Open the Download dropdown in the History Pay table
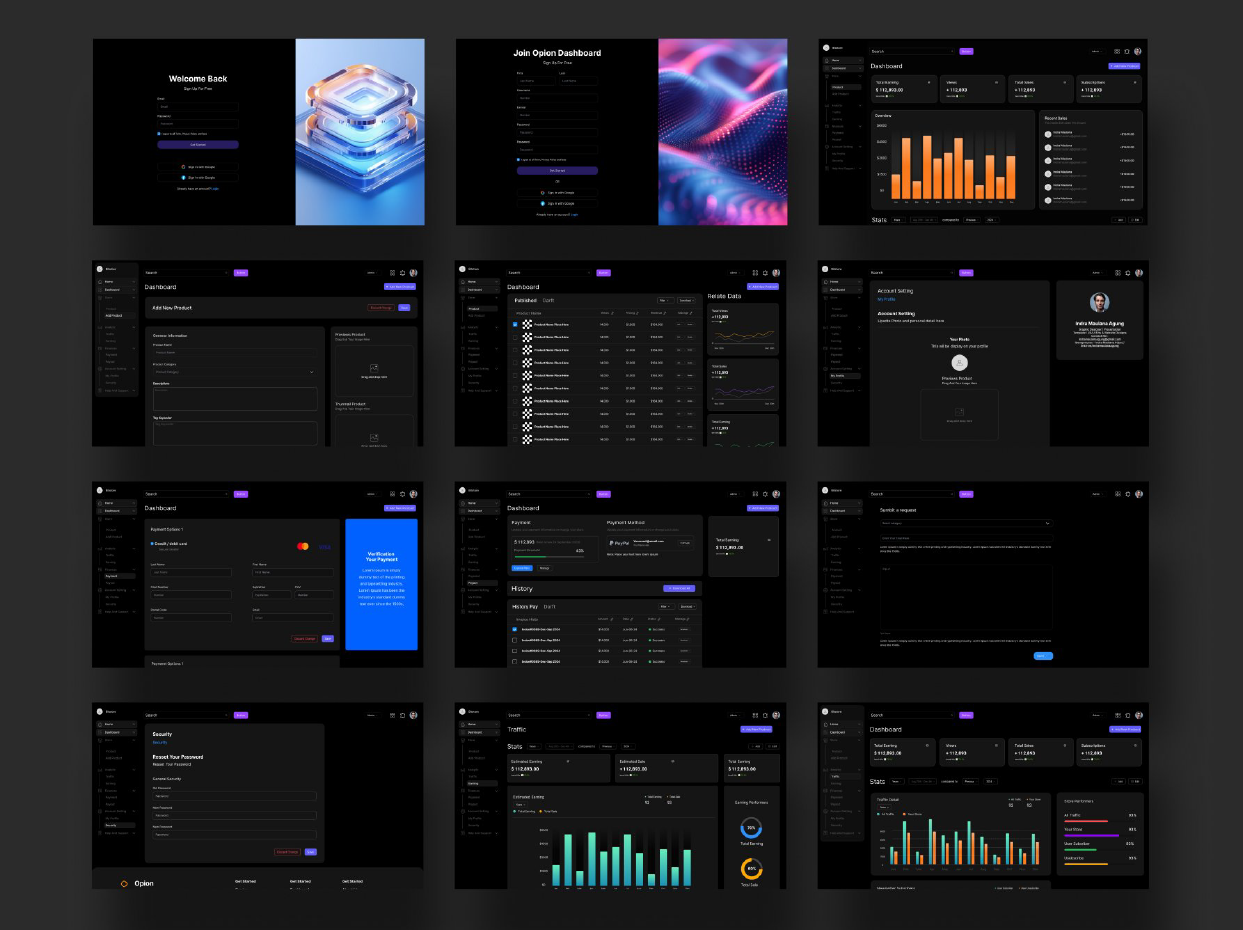Viewport: 1243px width, 930px height. tap(687, 606)
